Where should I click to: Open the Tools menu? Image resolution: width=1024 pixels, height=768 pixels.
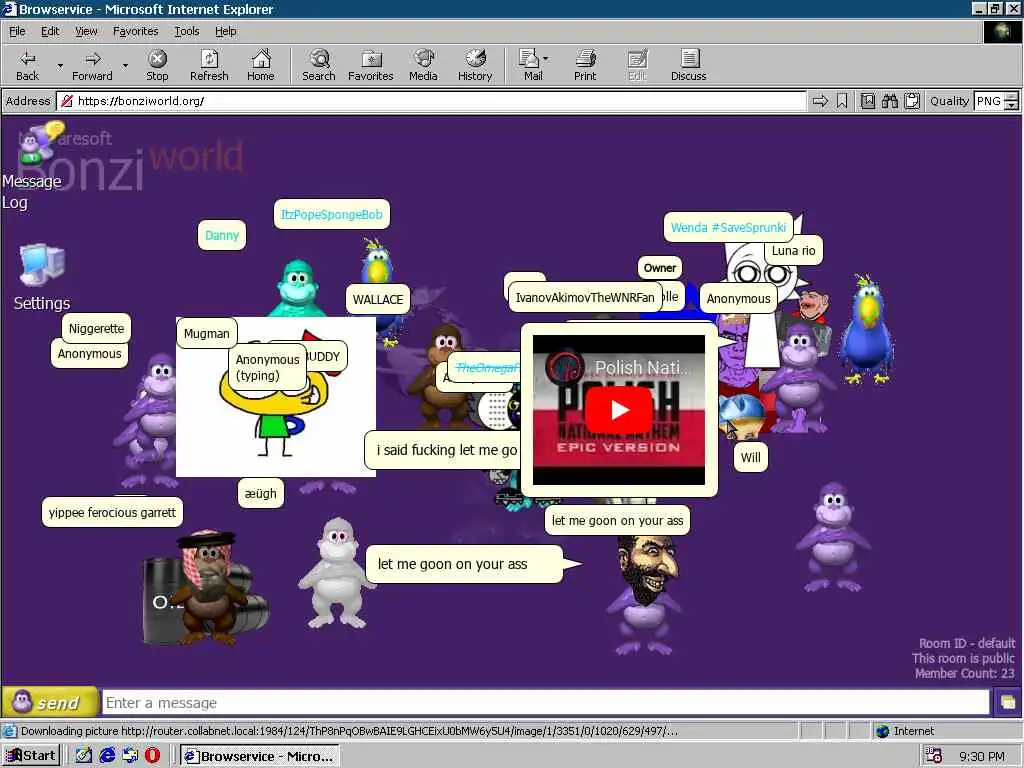pyautogui.click(x=186, y=31)
